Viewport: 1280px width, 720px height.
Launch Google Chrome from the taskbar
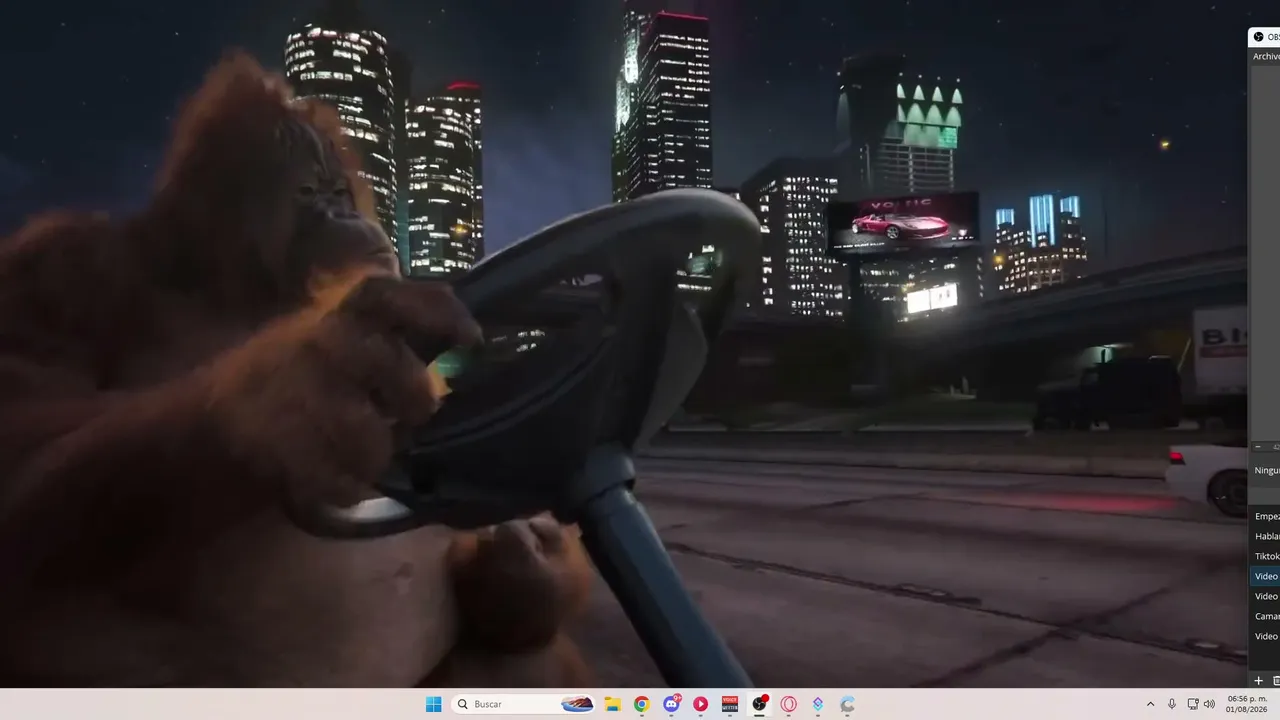click(641, 704)
